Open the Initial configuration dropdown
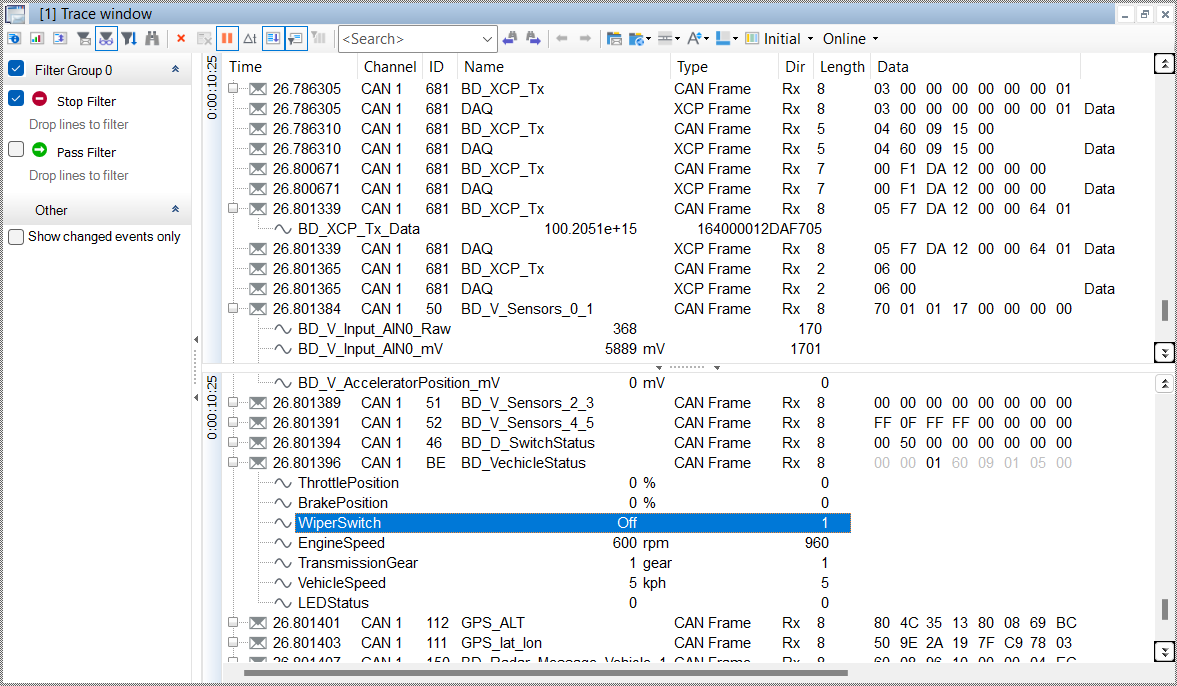Screen dimensions: 1177x686 click(811, 38)
